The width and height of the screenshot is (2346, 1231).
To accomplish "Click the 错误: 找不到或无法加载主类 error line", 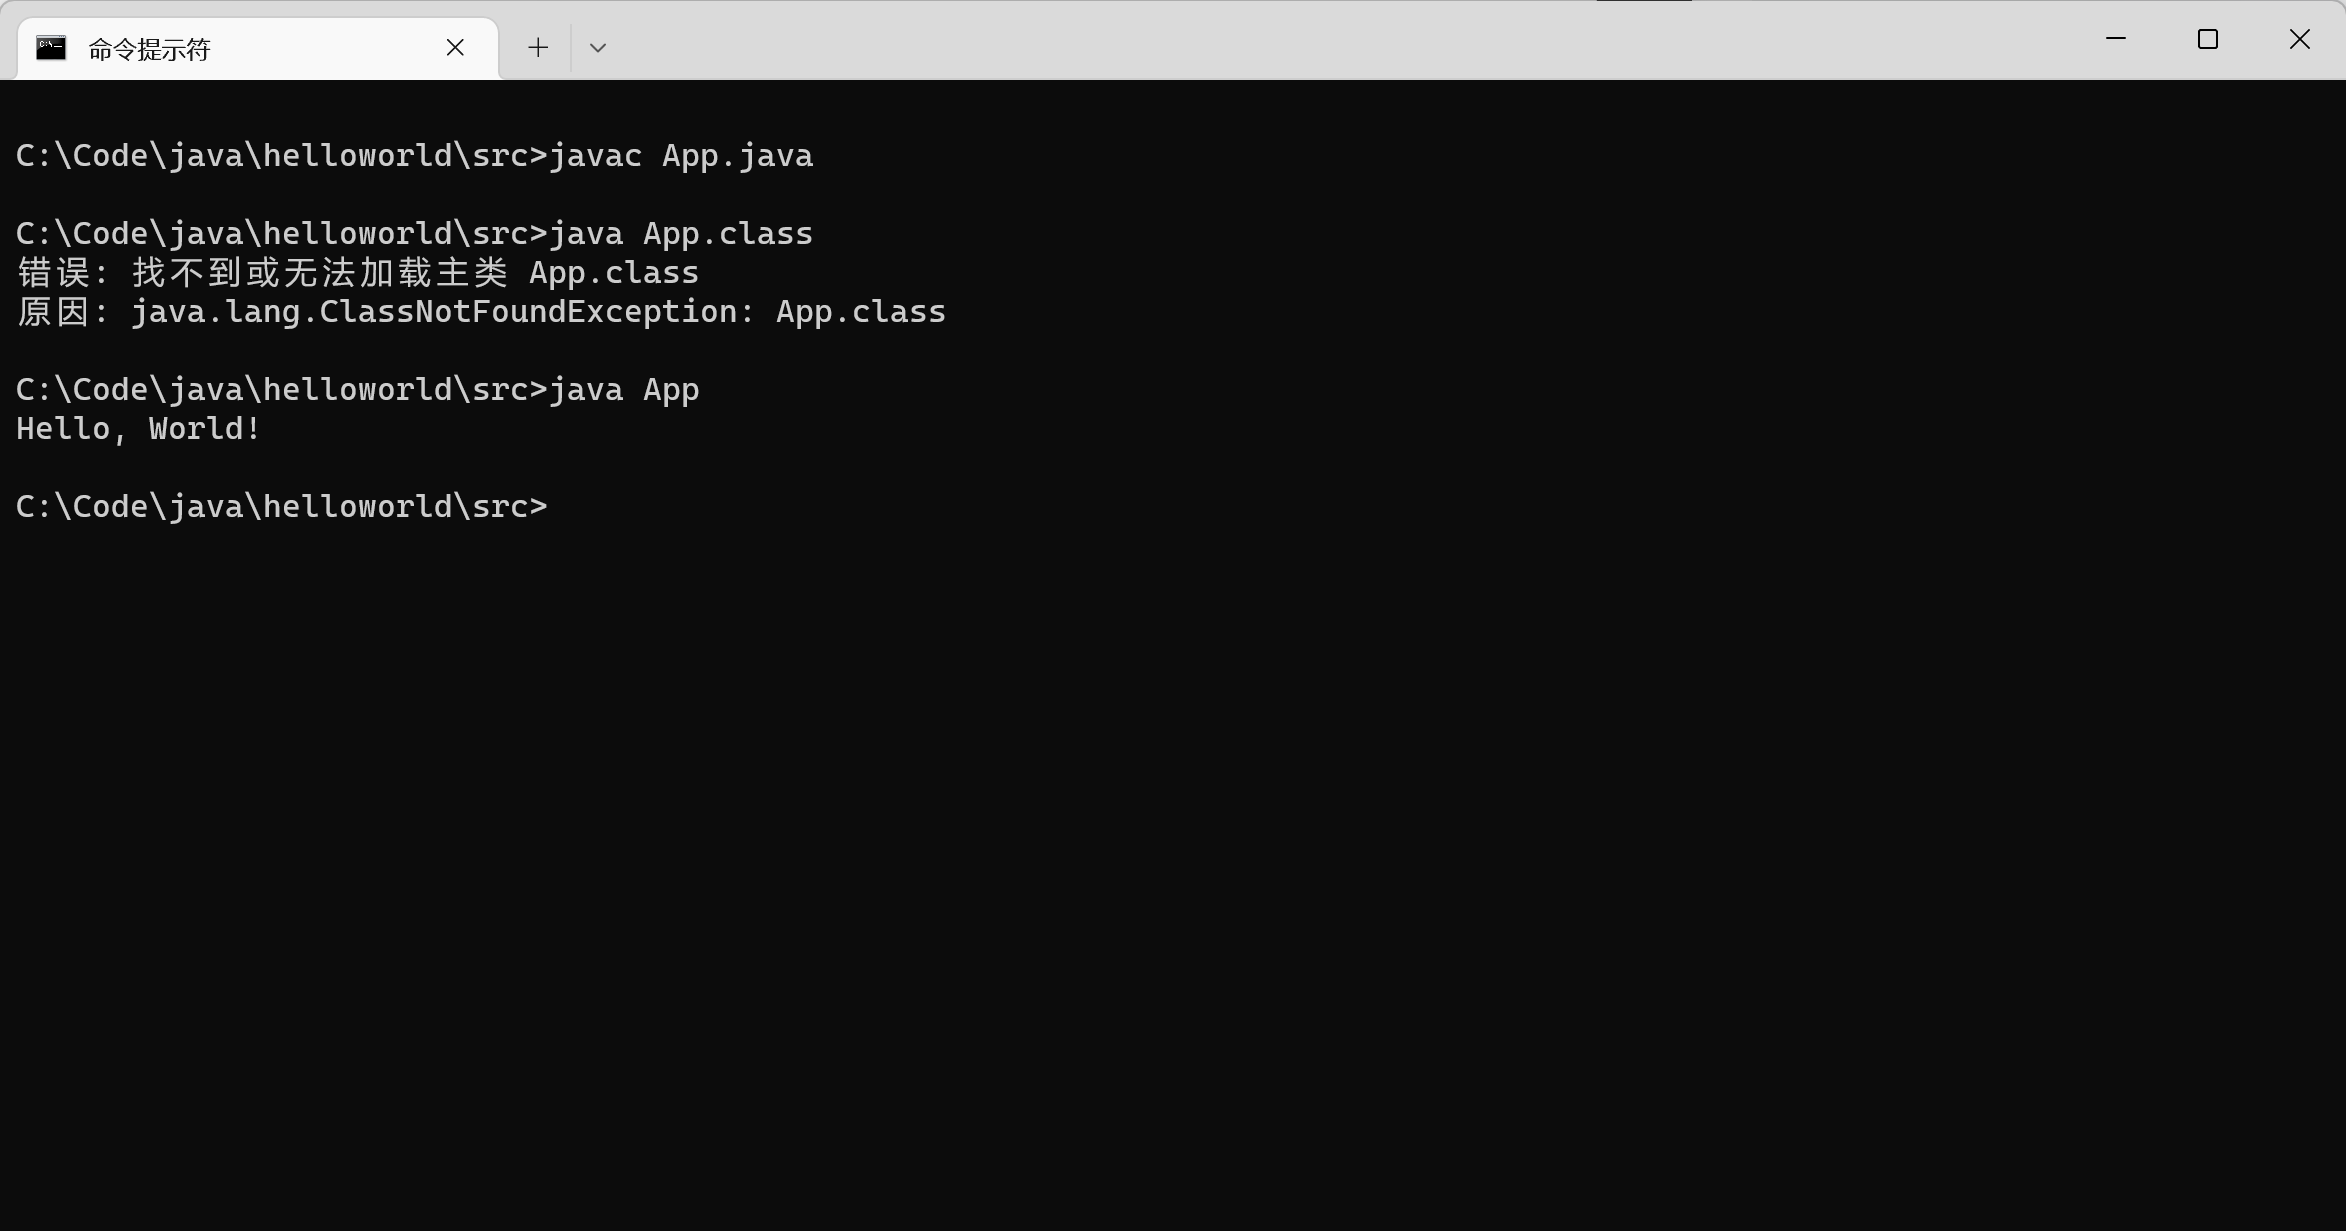I will coord(357,273).
